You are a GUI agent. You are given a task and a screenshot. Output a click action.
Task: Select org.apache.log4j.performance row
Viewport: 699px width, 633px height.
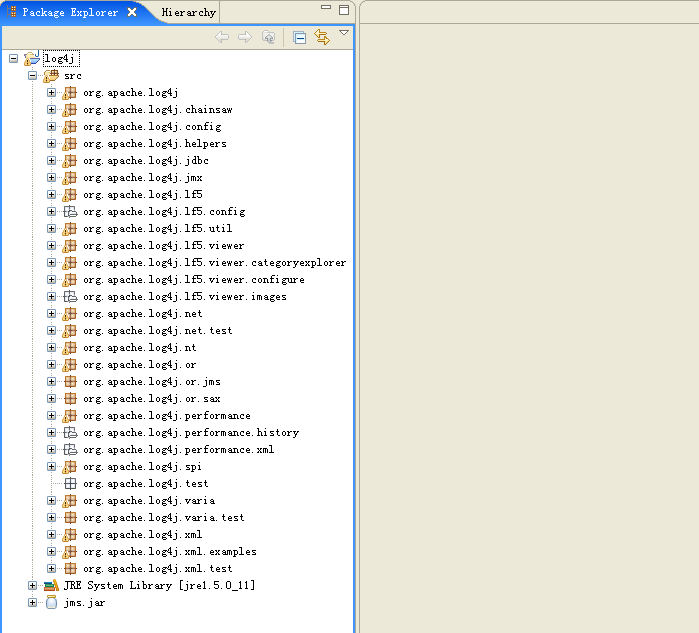pyautogui.click(x=167, y=416)
